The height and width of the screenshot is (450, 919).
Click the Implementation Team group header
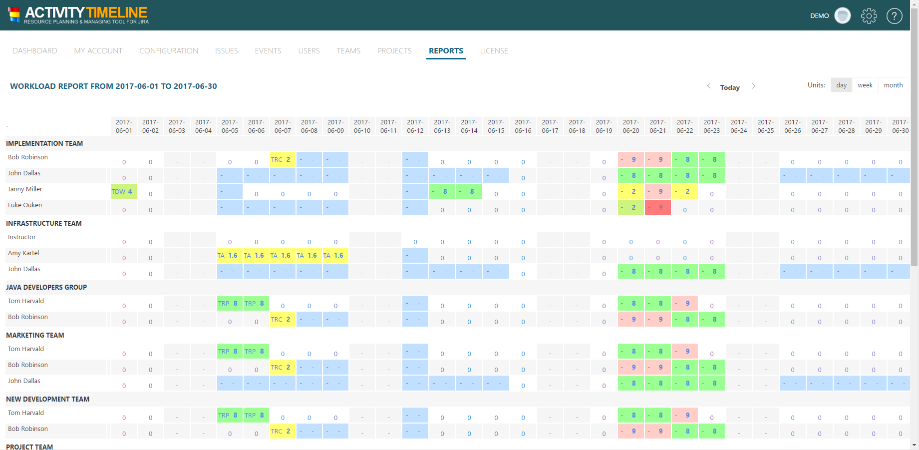point(43,143)
